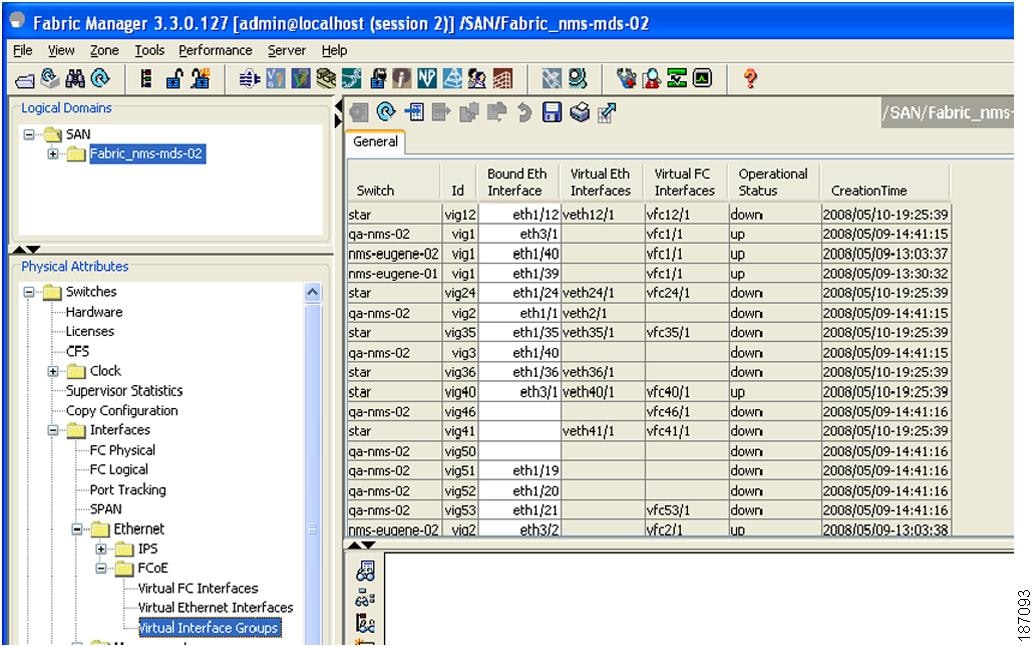
Task: Select Virtual Ethernet Interfaces under FCoE
Action: [215, 607]
